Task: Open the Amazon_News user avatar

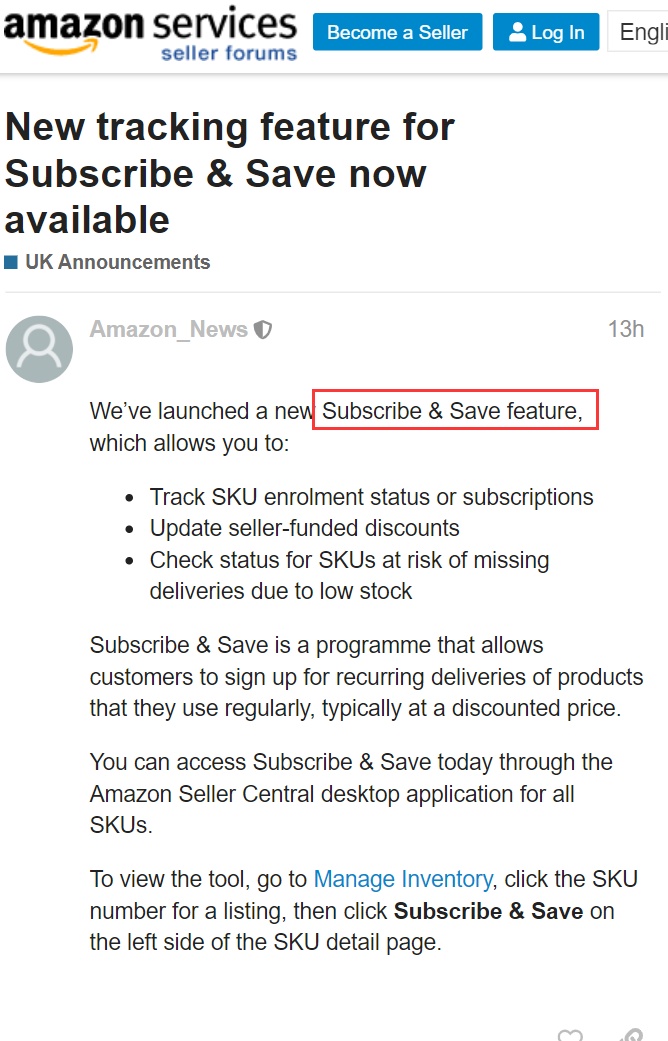Action: point(39,349)
